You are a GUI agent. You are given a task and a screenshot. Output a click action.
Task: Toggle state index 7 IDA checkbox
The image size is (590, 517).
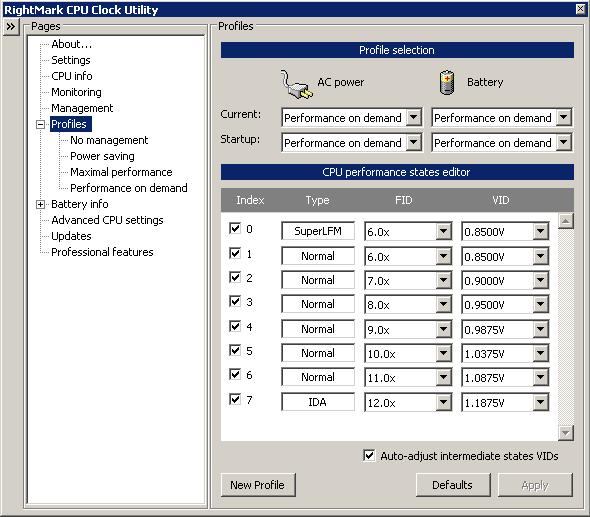click(235, 399)
